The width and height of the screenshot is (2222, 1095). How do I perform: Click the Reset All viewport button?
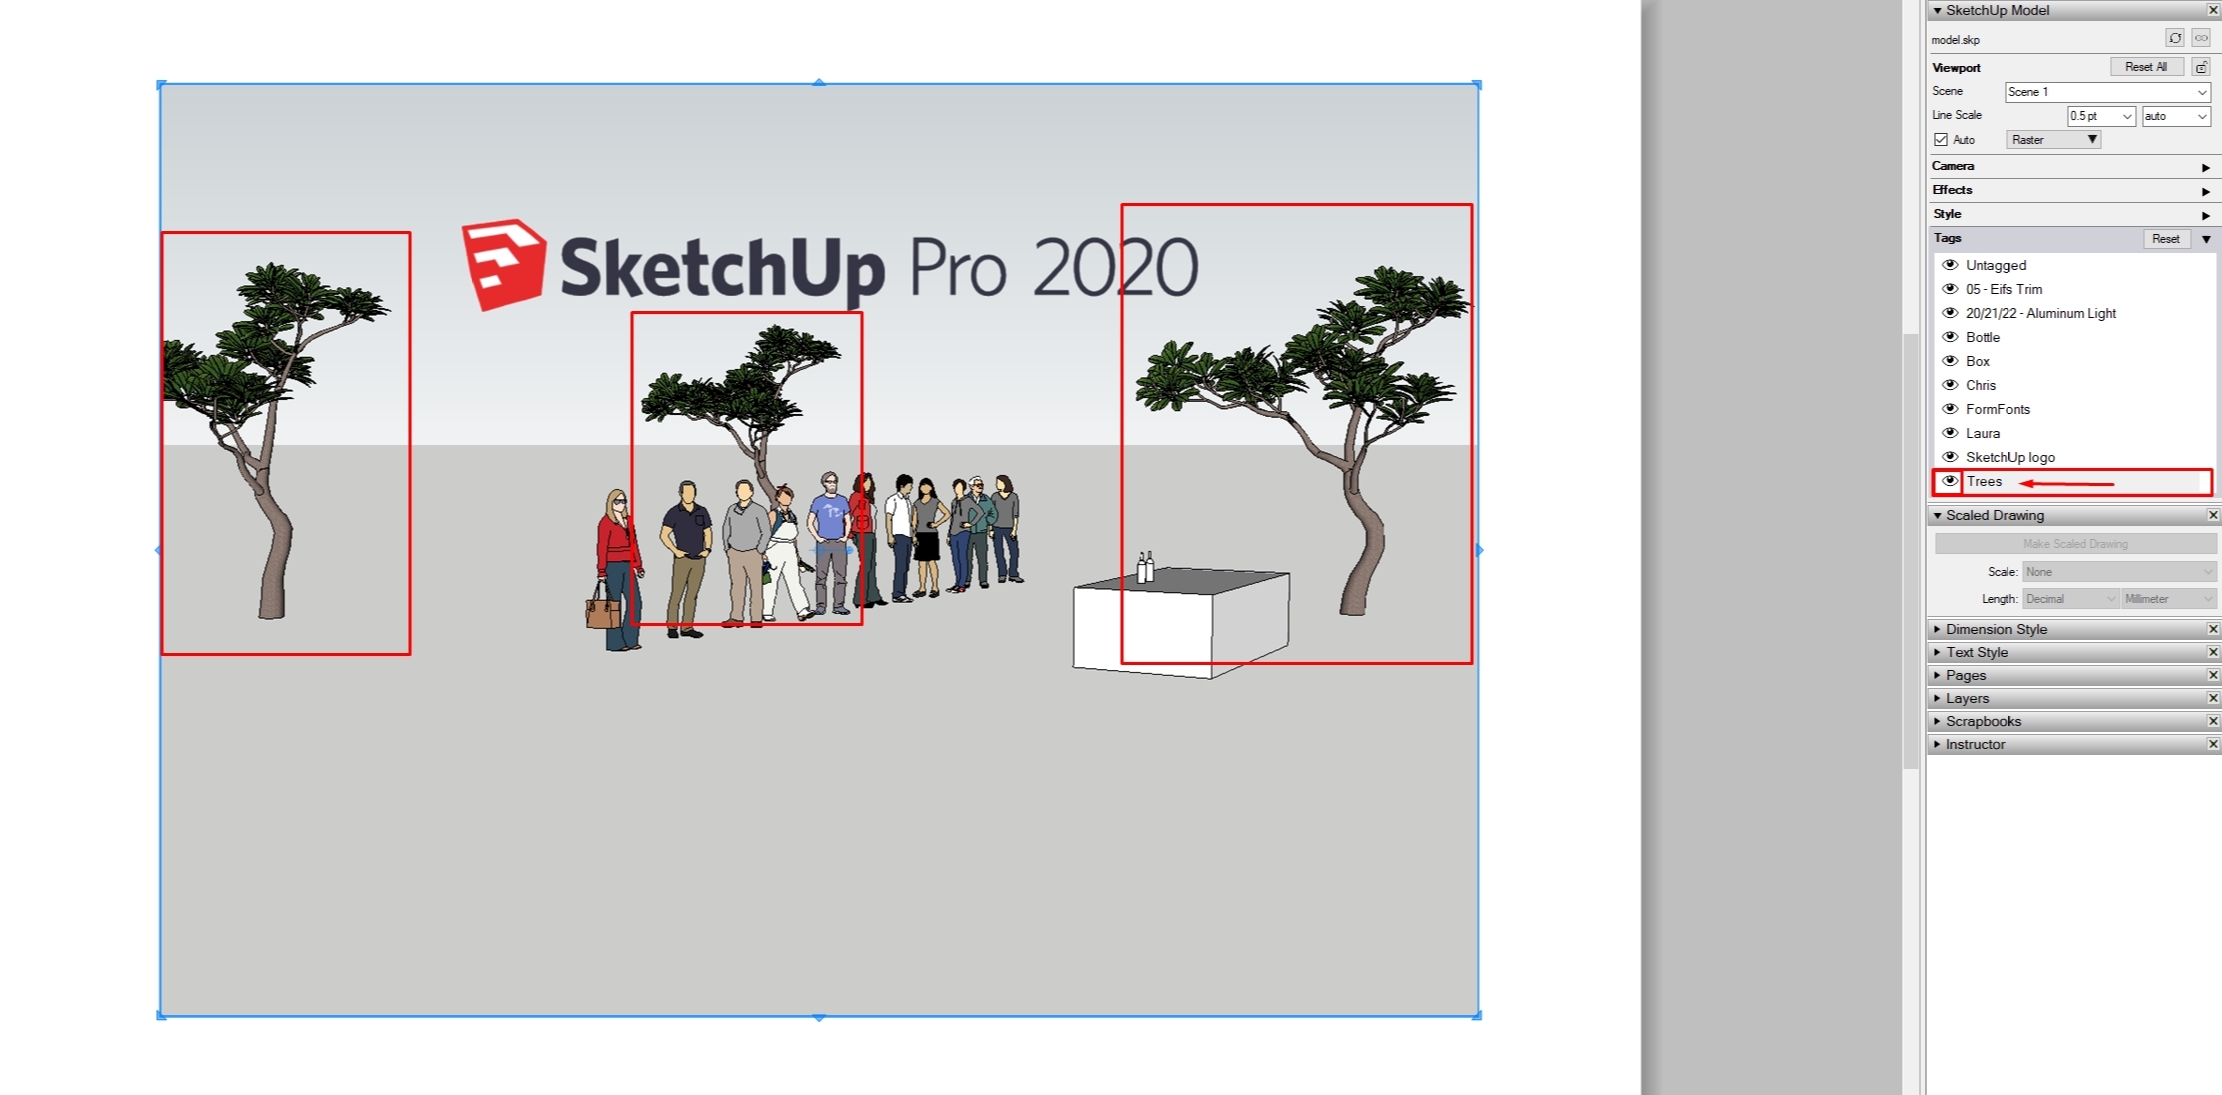click(2146, 67)
